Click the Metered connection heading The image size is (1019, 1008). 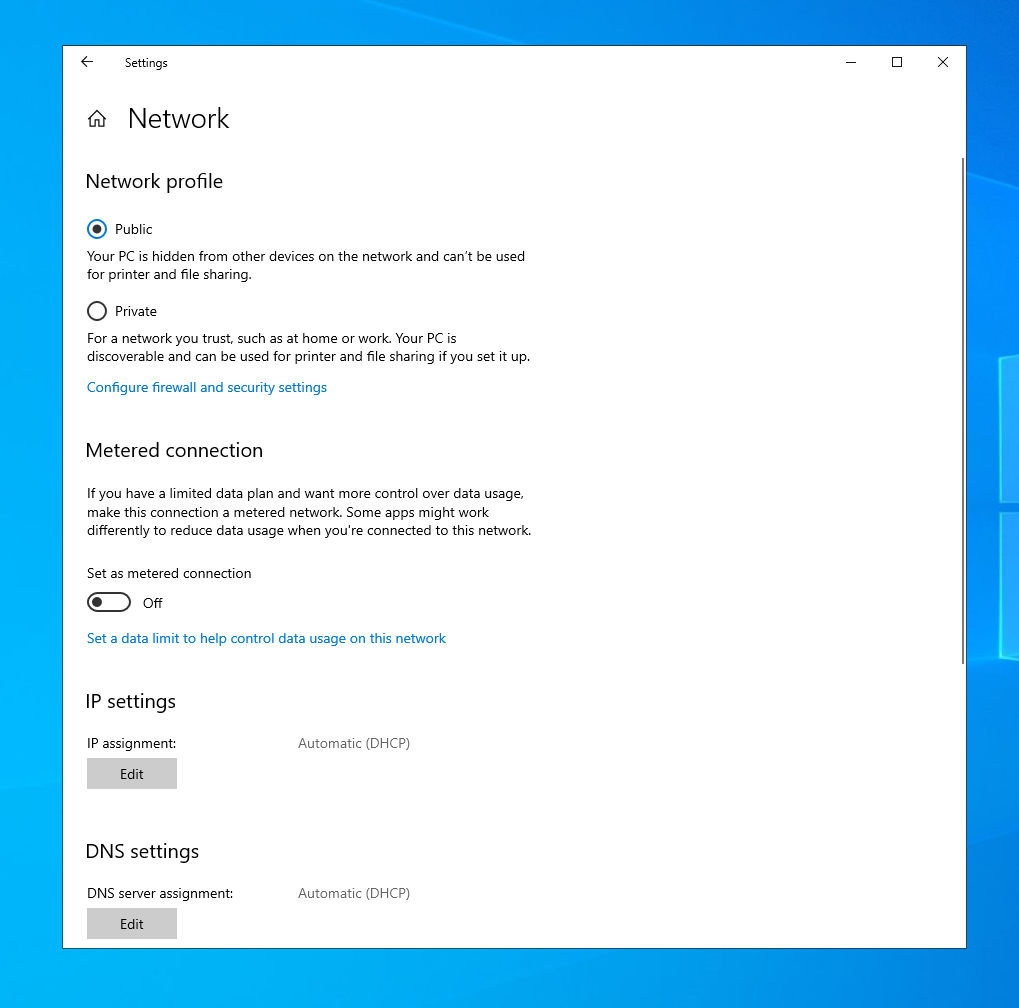tap(174, 450)
